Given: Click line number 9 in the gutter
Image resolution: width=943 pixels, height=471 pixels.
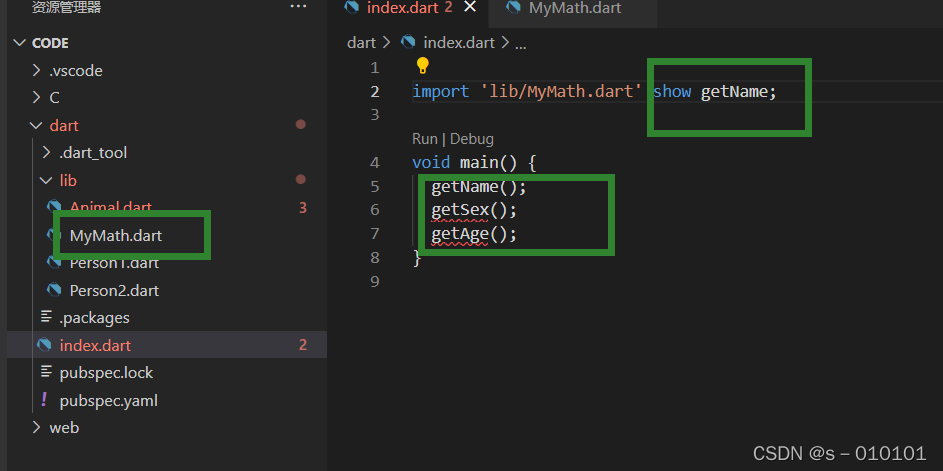Looking at the screenshot, I should click(375, 282).
